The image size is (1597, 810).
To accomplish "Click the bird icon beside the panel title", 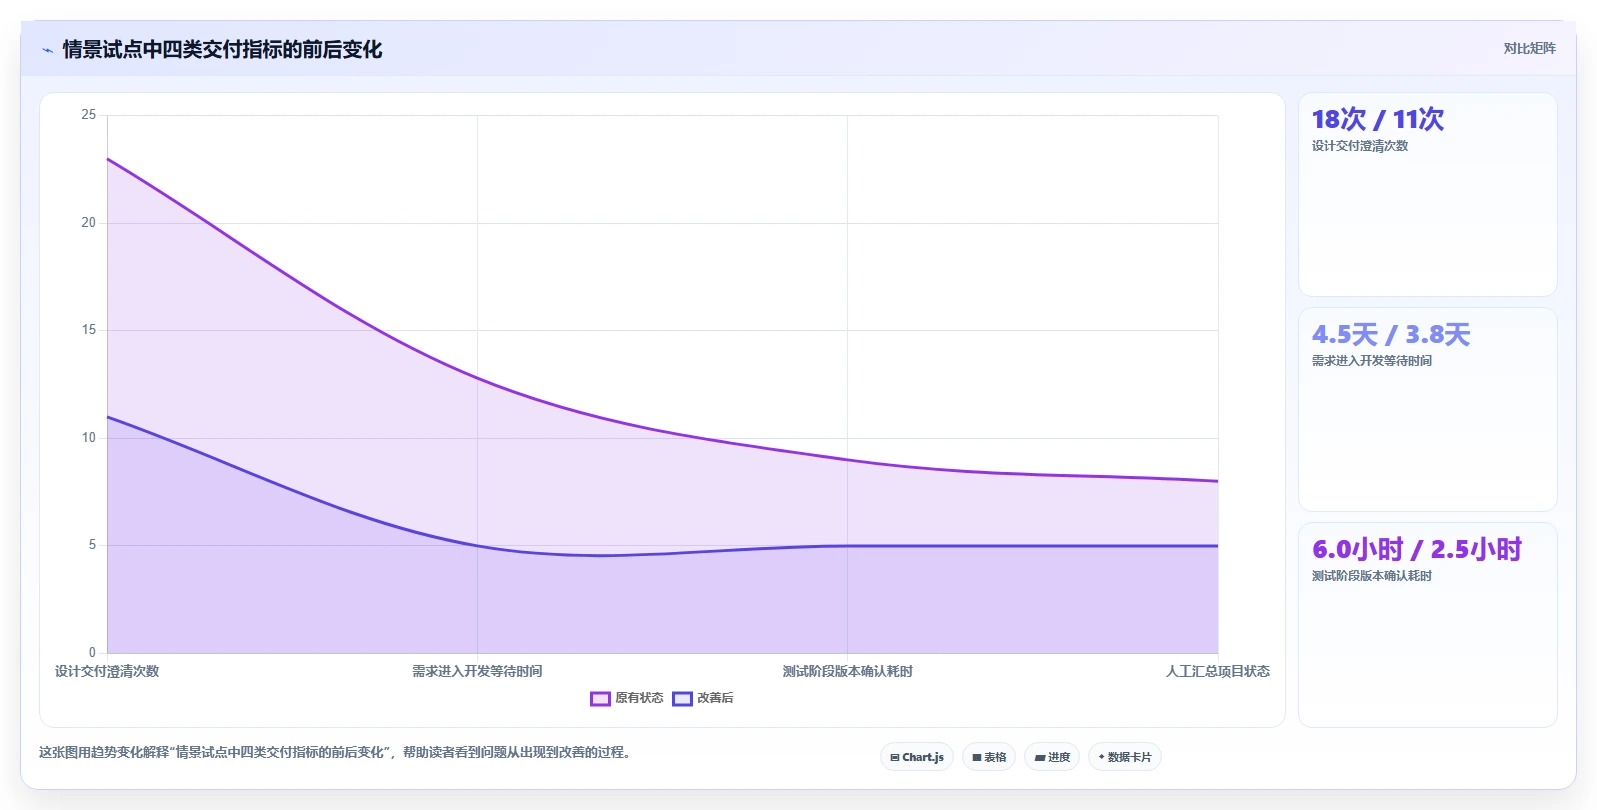I will coord(47,50).
